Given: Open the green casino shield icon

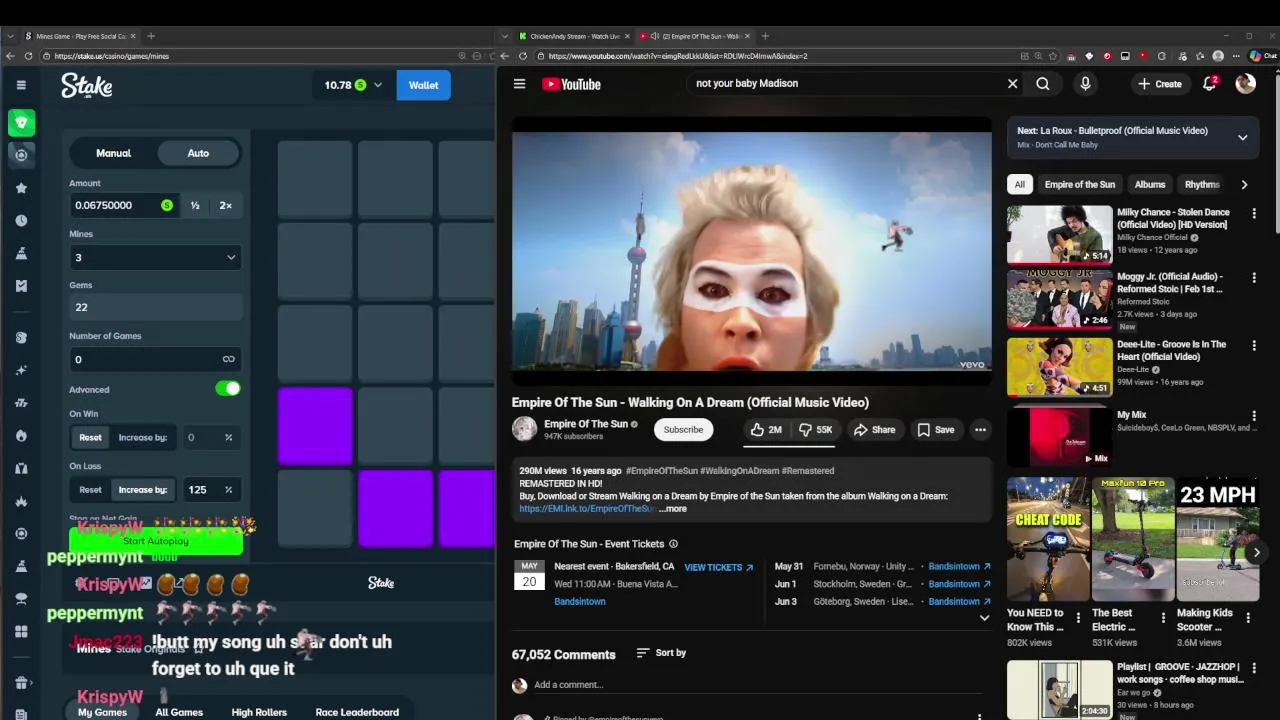Looking at the screenshot, I should (x=21, y=123).
